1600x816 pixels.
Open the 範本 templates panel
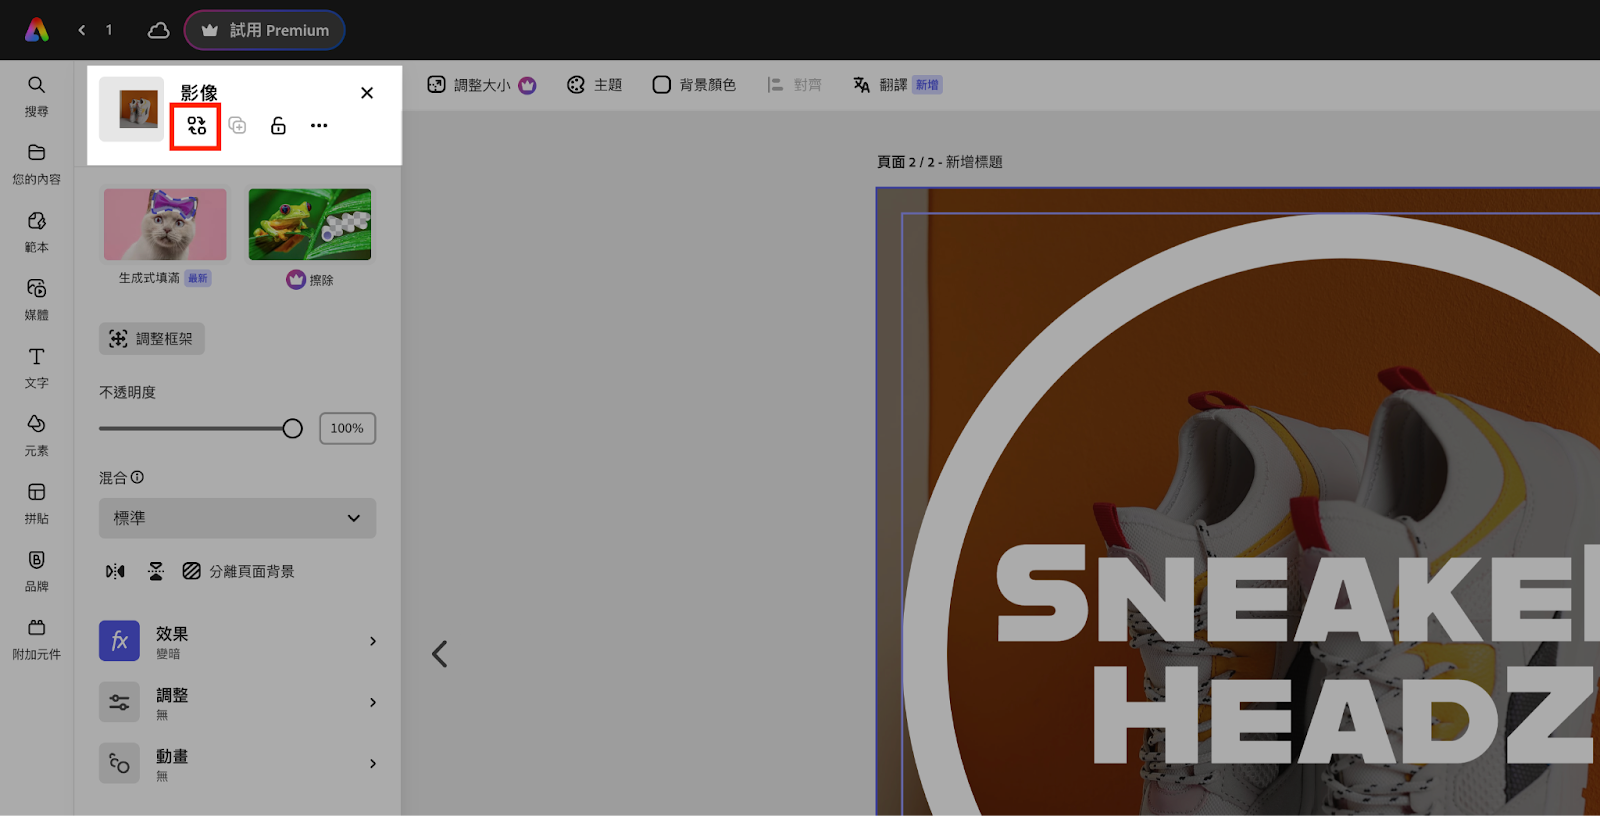coord(36,232)
